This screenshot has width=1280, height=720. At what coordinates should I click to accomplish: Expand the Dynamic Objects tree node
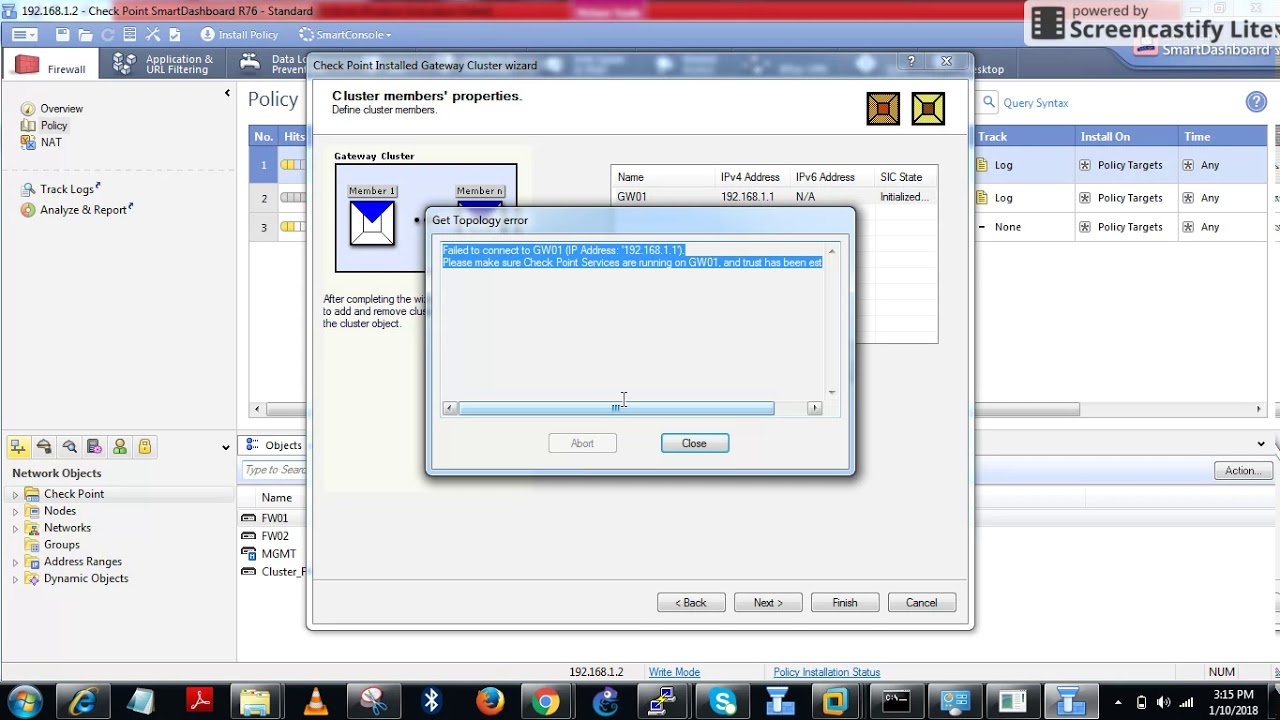(15, 580)
